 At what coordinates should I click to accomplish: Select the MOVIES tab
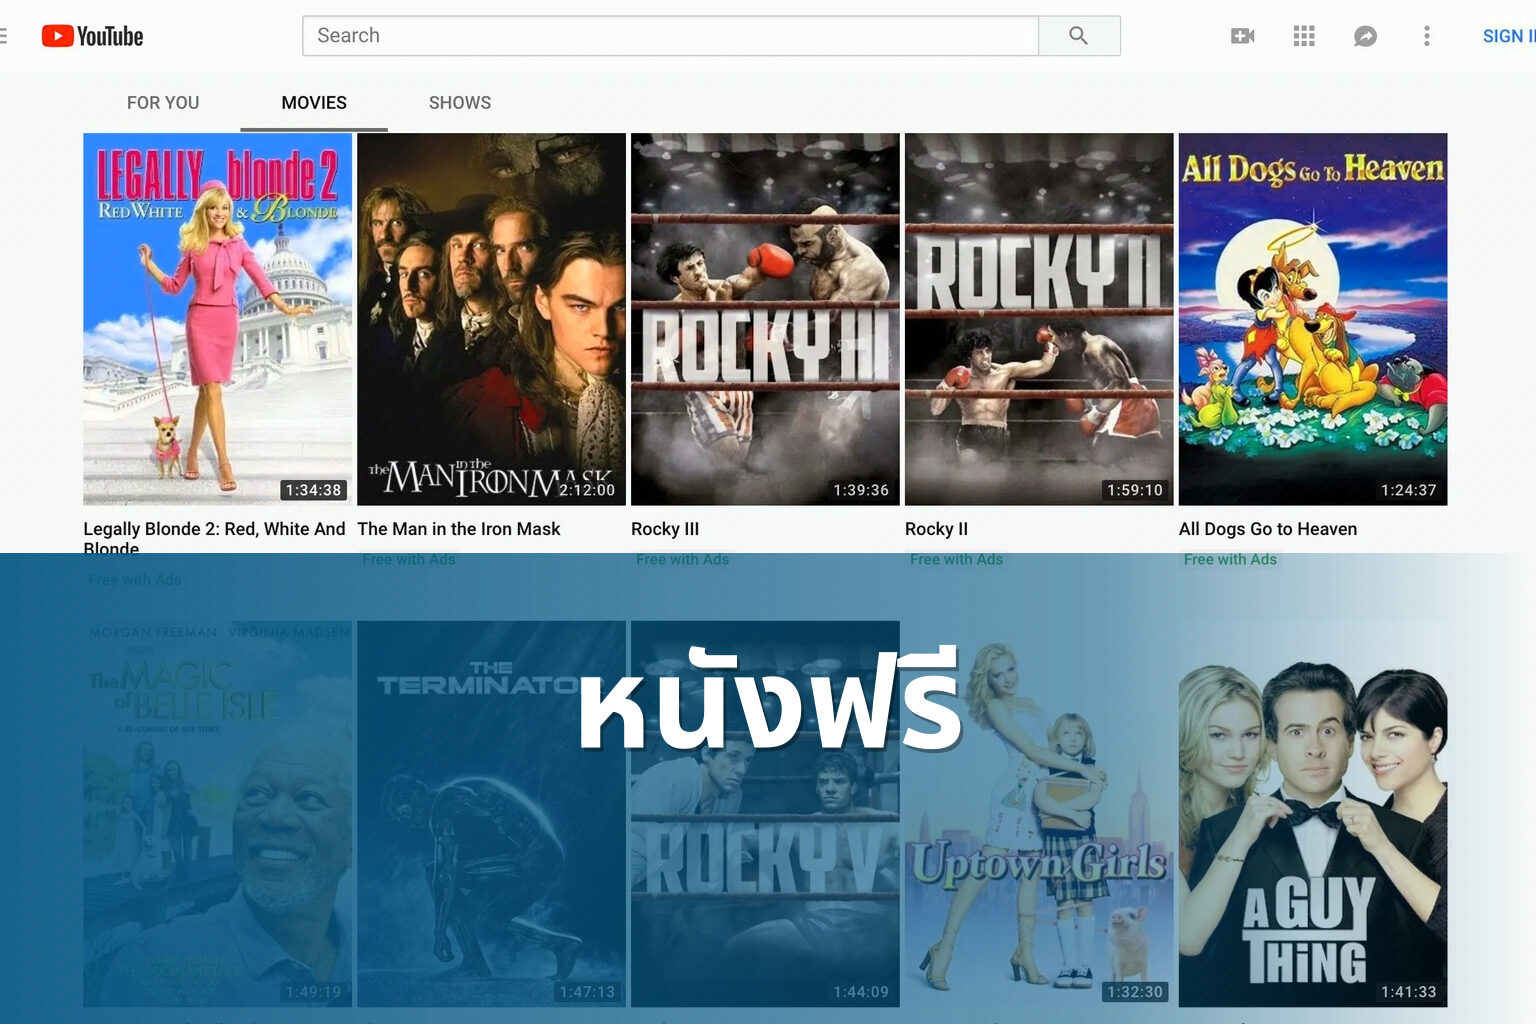pyautogui.click(x=314, y=103)
